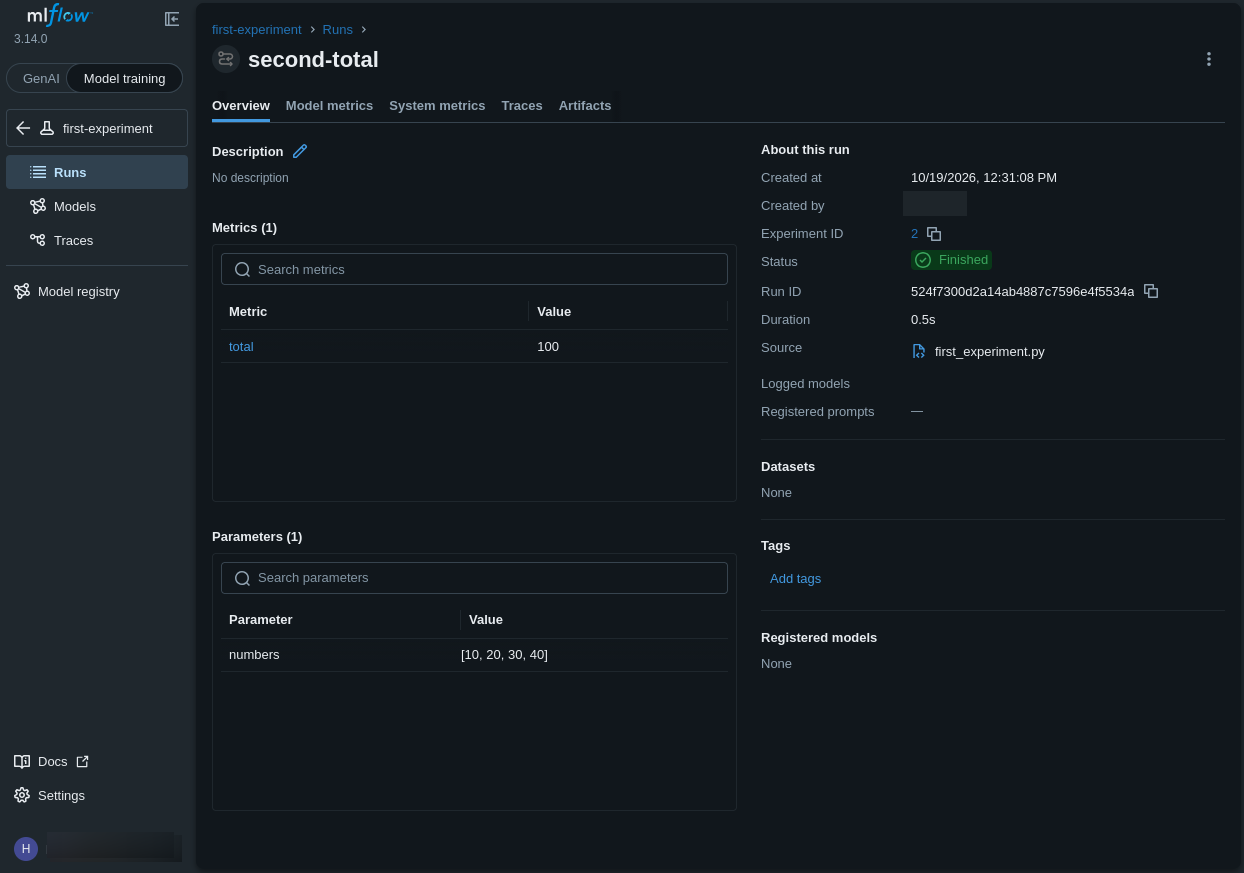
Task: Click the numbers parameter name
Action: click(x=254, y=654)
